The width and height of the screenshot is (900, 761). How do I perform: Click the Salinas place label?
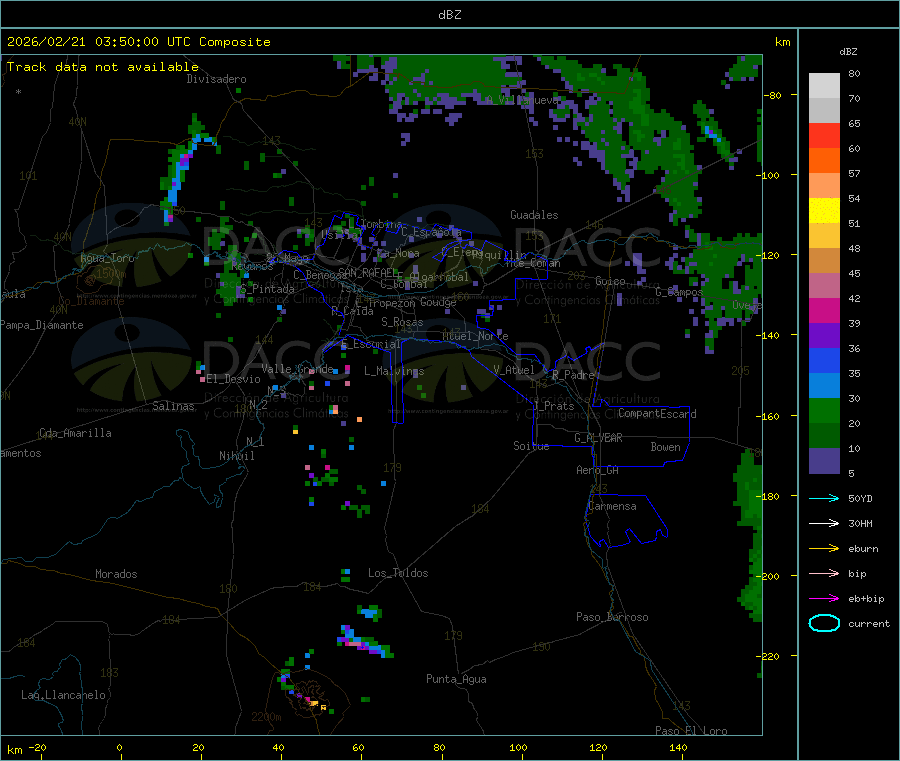173,406
